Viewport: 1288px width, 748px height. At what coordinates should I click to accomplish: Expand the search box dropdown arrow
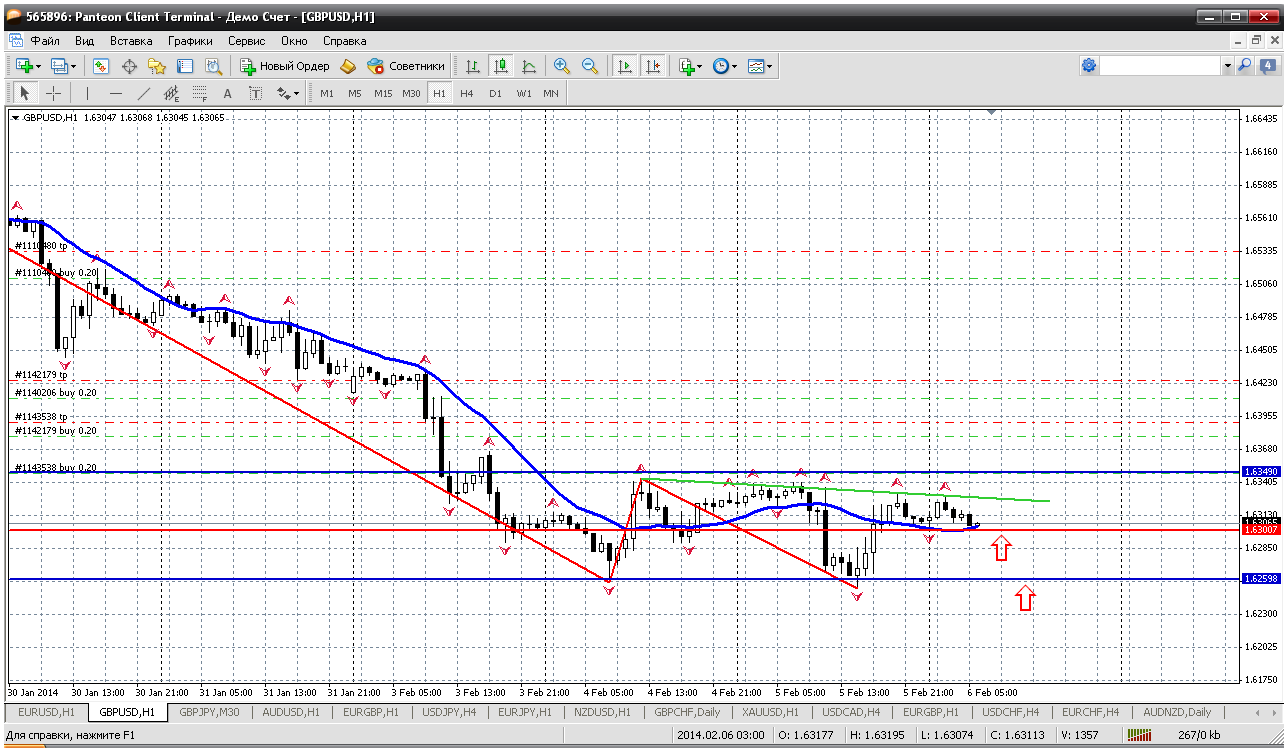1228,65
